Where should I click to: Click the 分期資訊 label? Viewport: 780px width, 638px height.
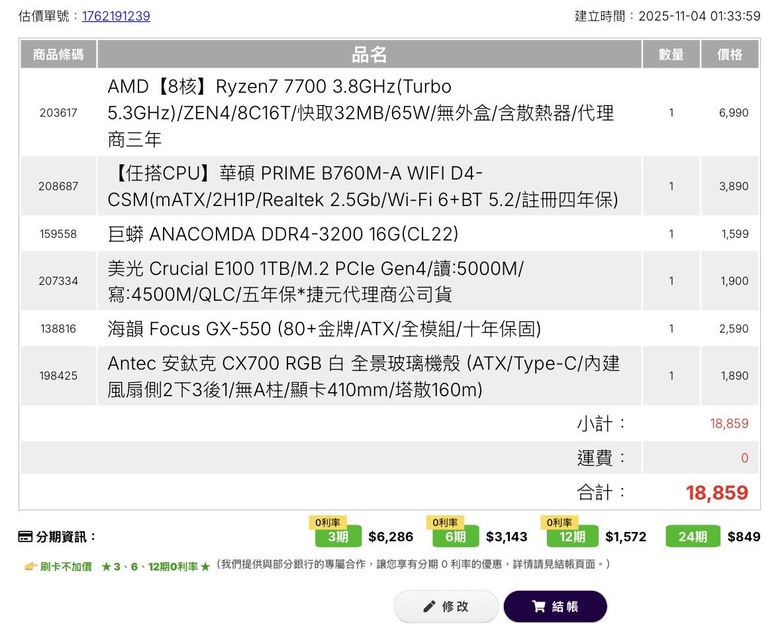pyautogui.click(x=66, y=537)
